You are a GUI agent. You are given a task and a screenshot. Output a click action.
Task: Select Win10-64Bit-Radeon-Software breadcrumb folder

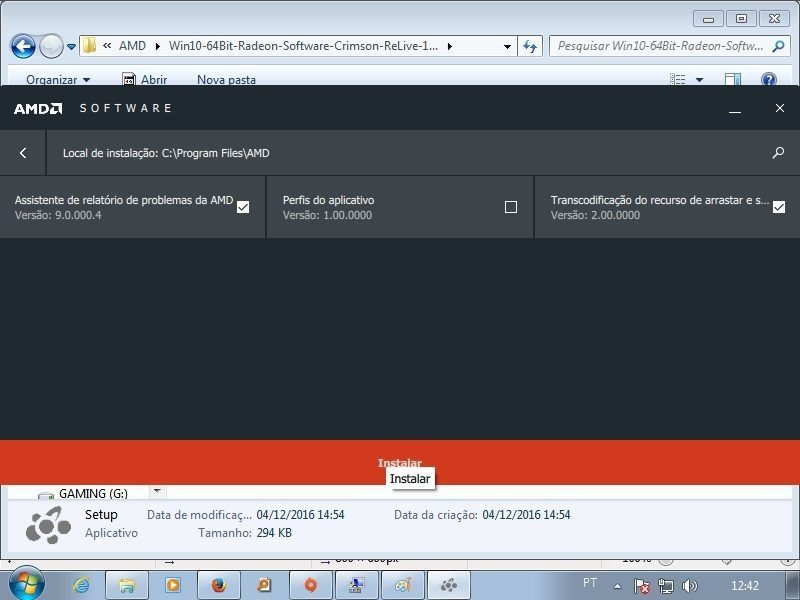303,46
